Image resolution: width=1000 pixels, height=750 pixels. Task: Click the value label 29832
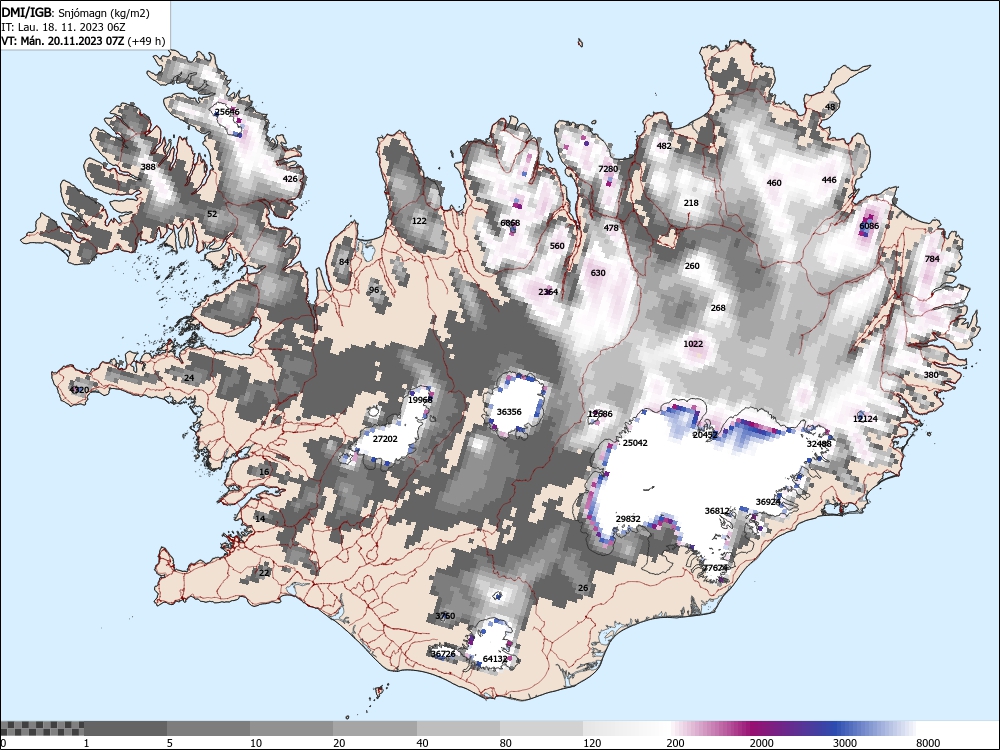(x=628, y=518)
